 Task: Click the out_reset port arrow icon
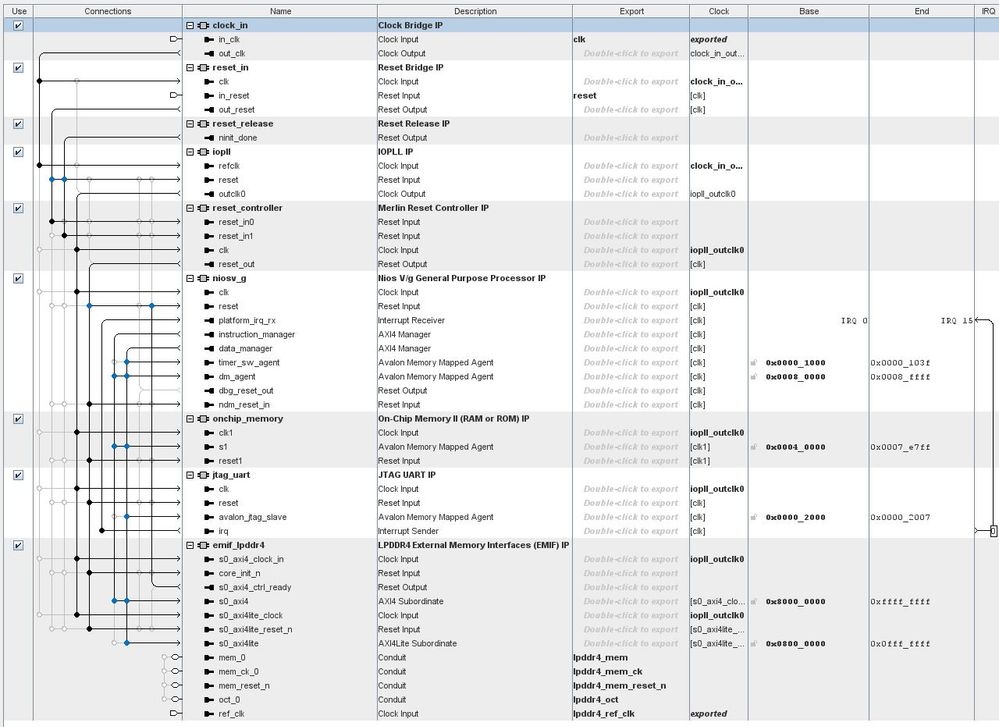[209, 110]
